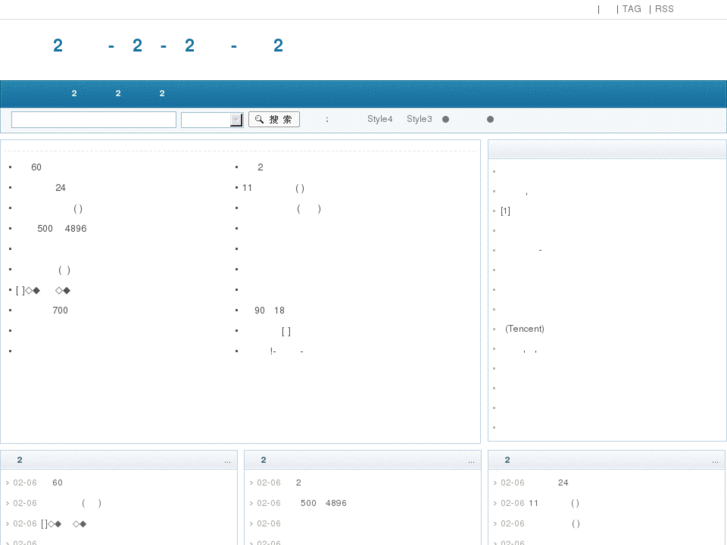Click the magnifier search button

[x=274, y=120]
